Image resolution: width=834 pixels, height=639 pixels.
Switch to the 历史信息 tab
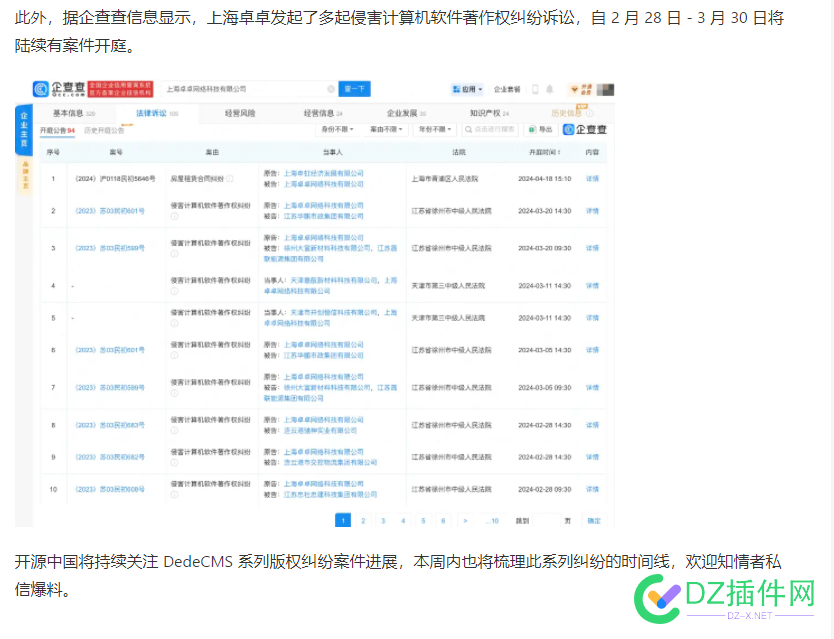click(x=567, y=113)
